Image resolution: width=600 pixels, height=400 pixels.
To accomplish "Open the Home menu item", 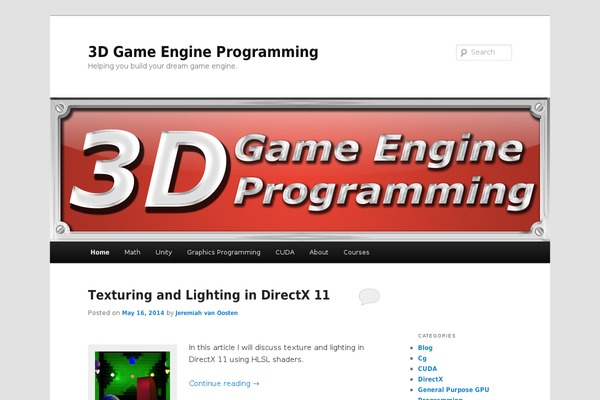I will click(x=100, y=252).
